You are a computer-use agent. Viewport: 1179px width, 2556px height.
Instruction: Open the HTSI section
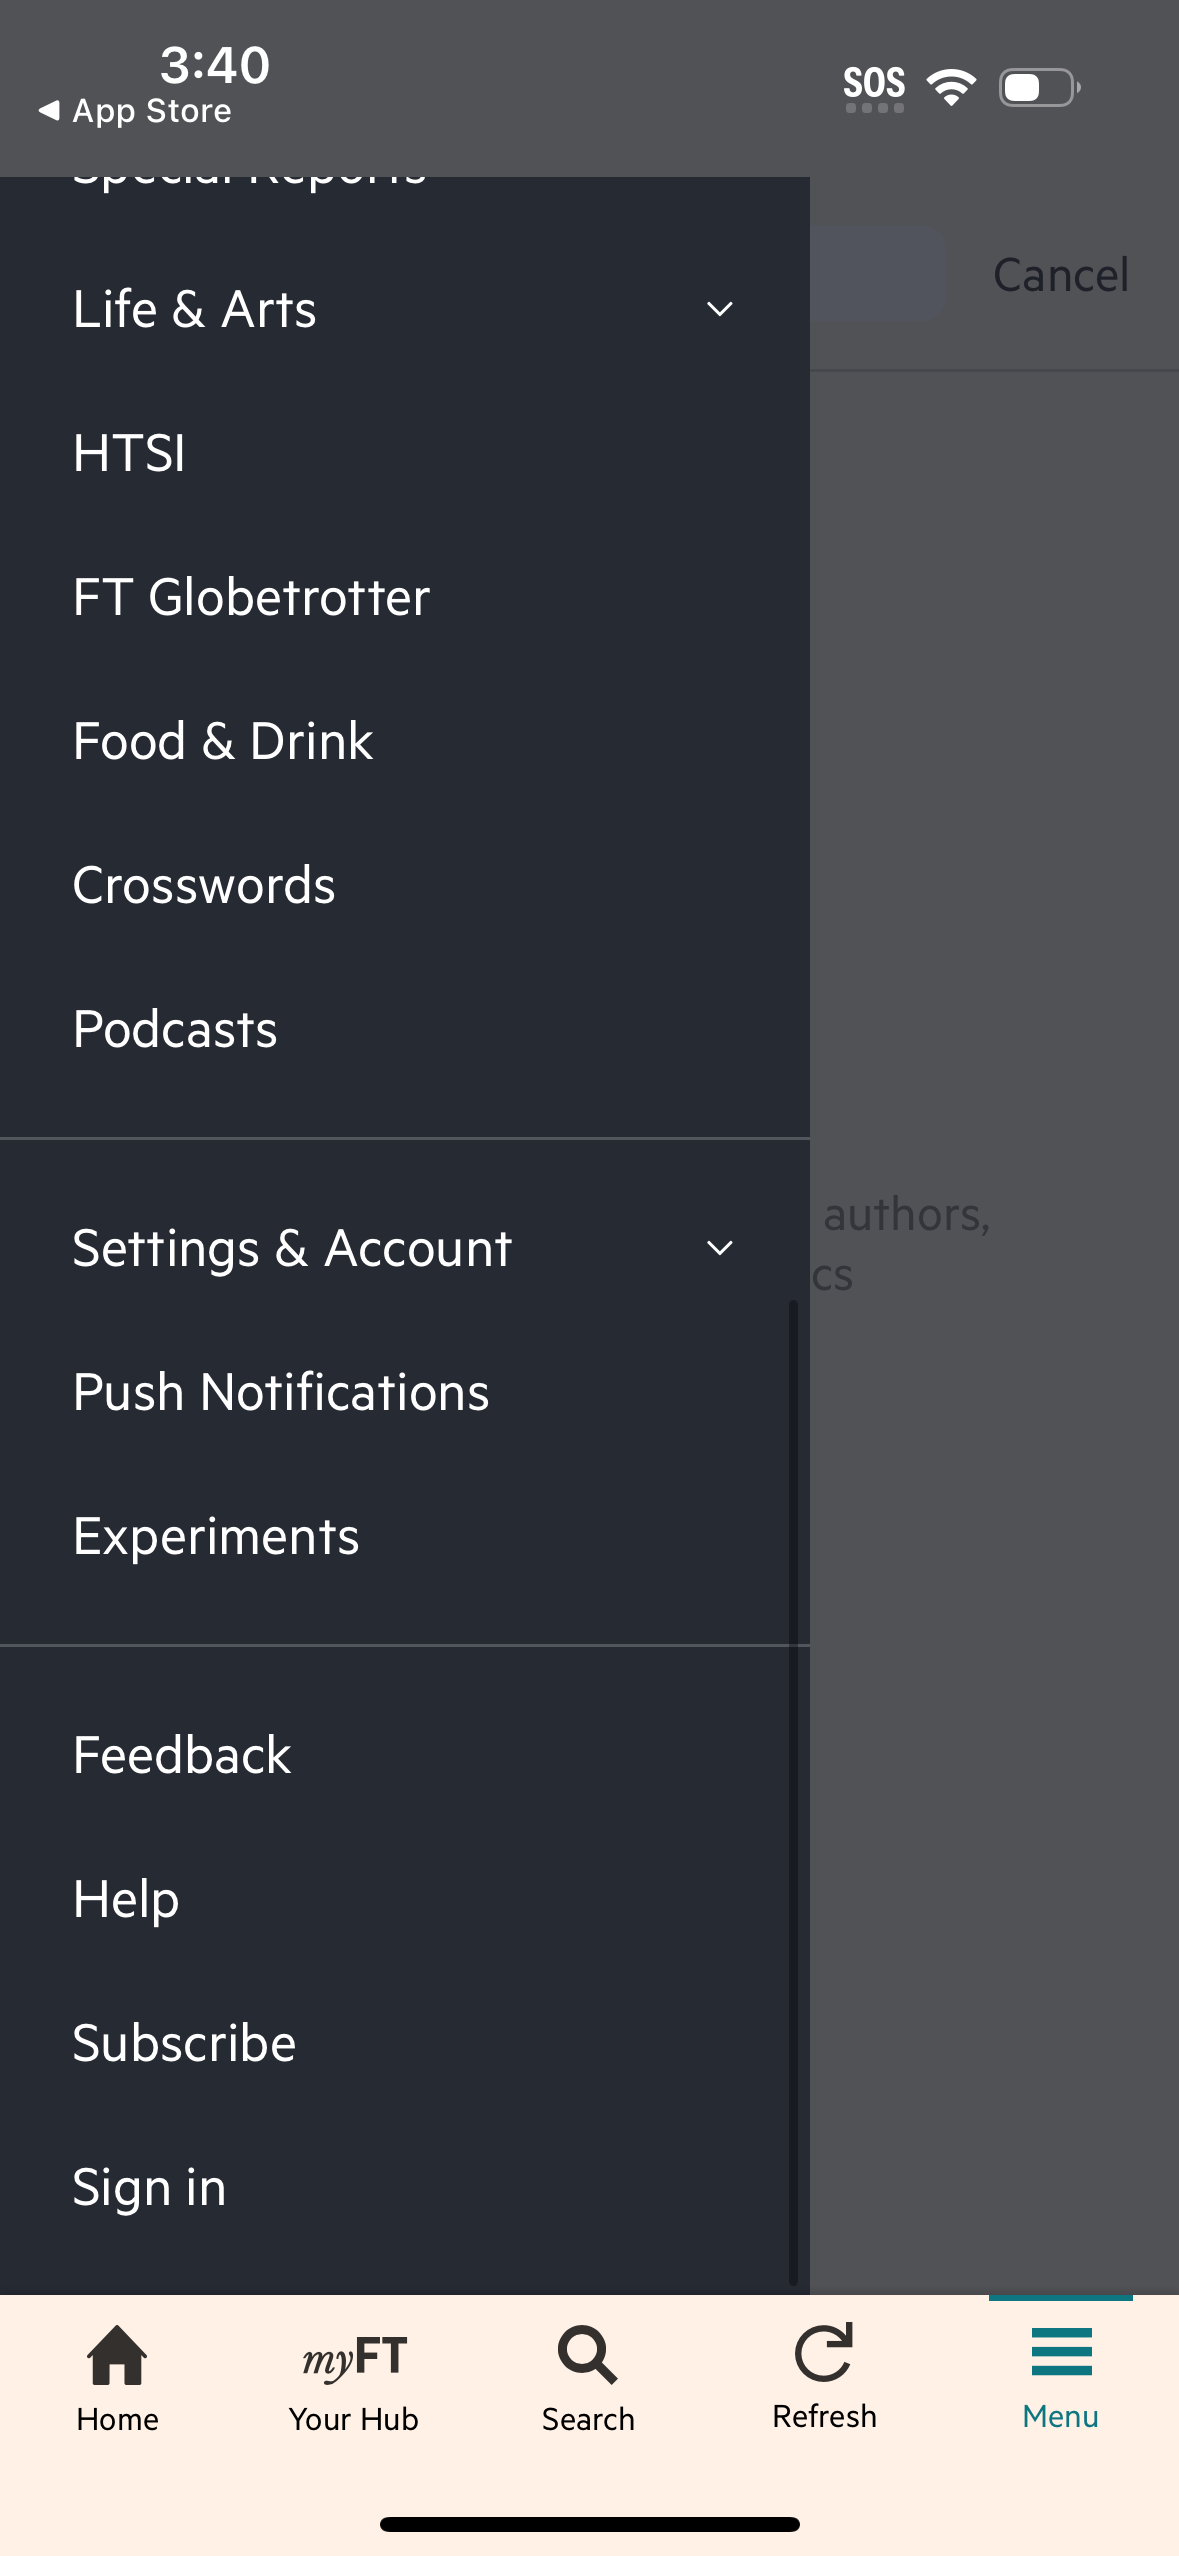(x=130, y=453)
